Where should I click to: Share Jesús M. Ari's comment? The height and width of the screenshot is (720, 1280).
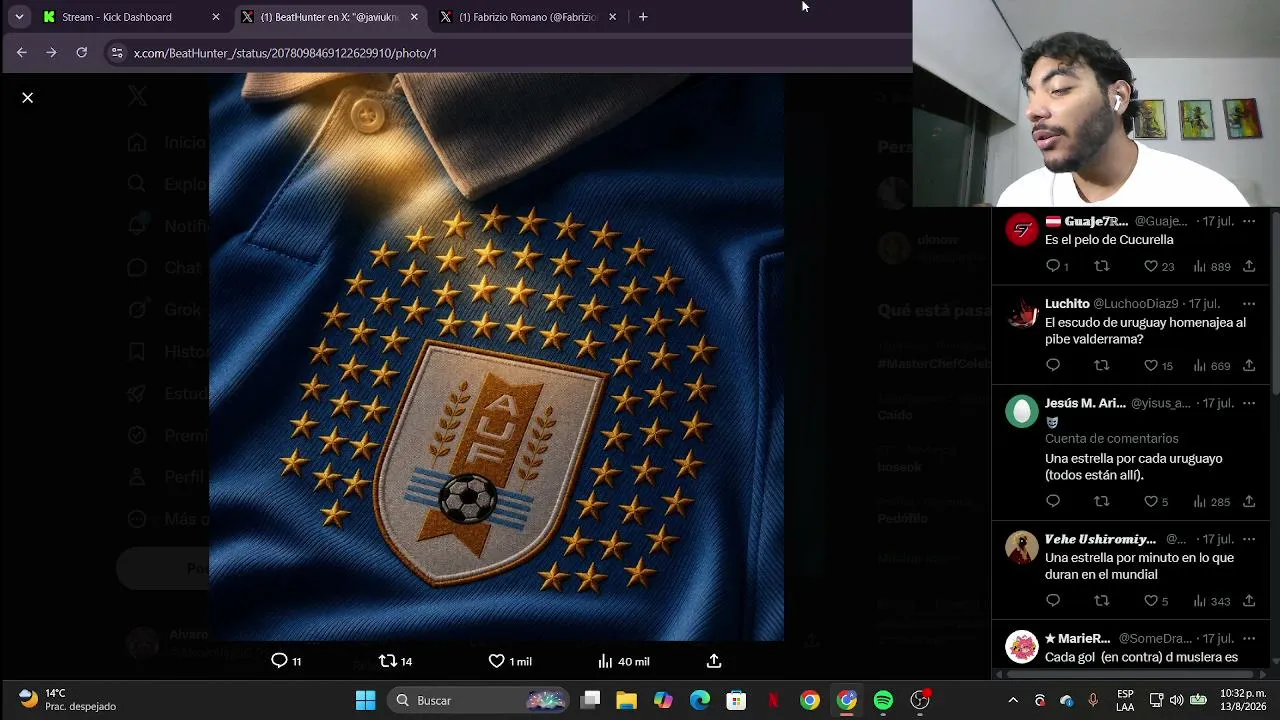coord(1249,501)
